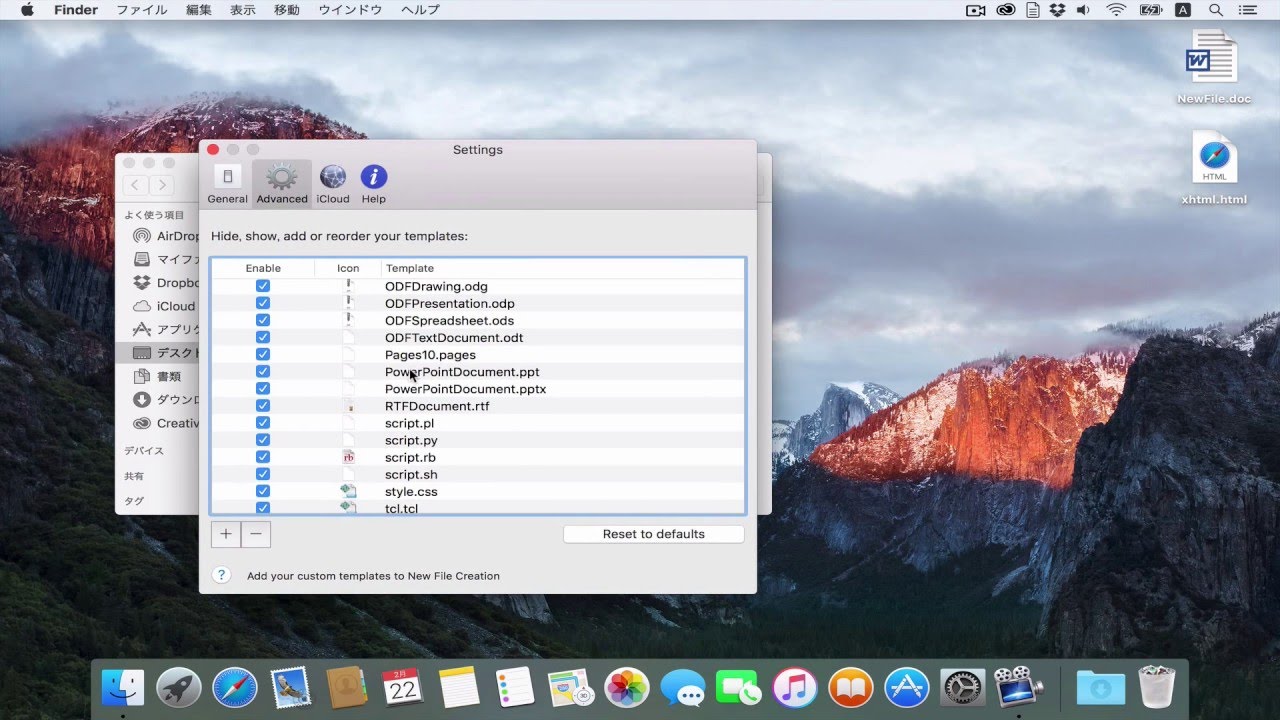Uncheck the ODFPresentation.odp template
Screen dimensions: 1280x720
(263, 303)
